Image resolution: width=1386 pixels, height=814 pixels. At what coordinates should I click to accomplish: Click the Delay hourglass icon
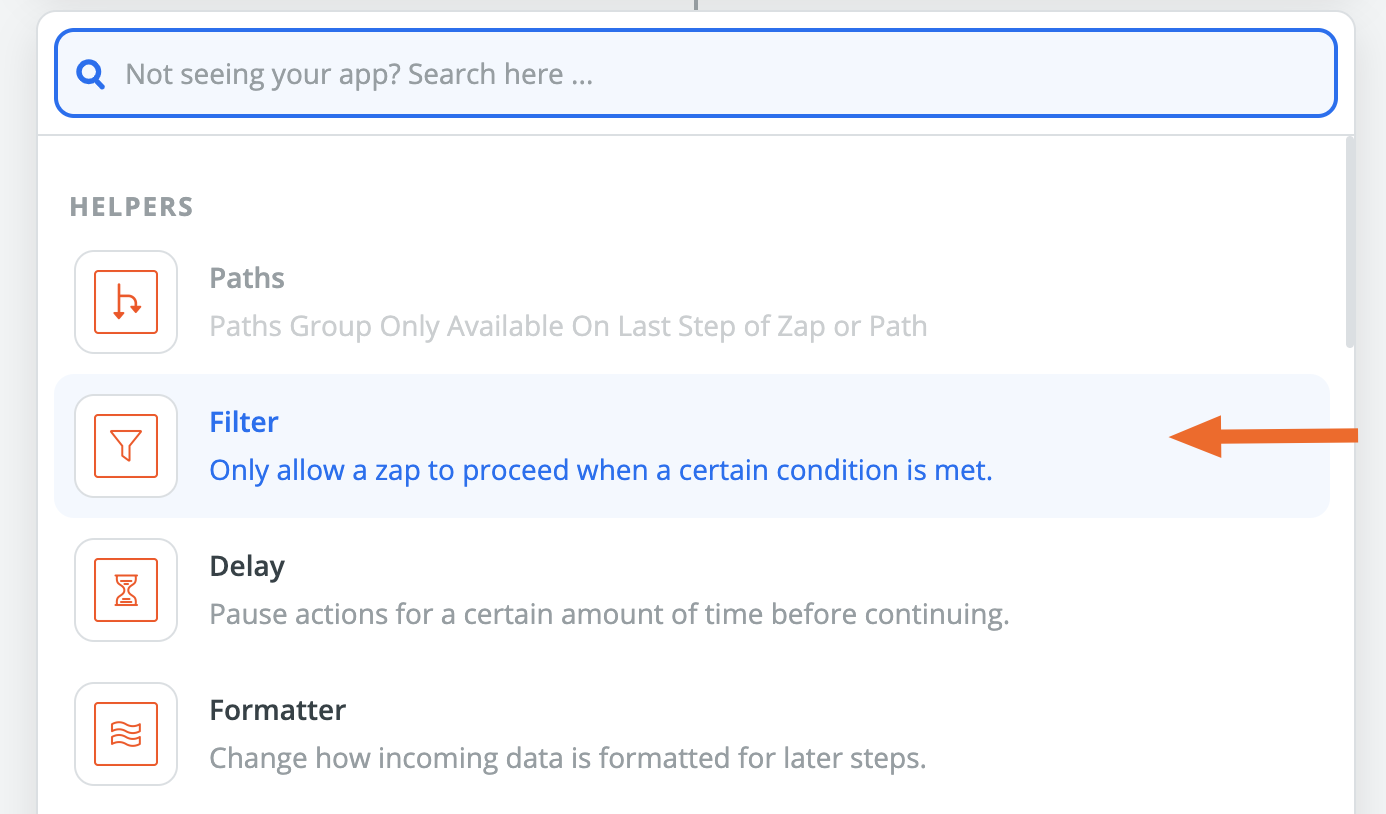click(126, 590)
